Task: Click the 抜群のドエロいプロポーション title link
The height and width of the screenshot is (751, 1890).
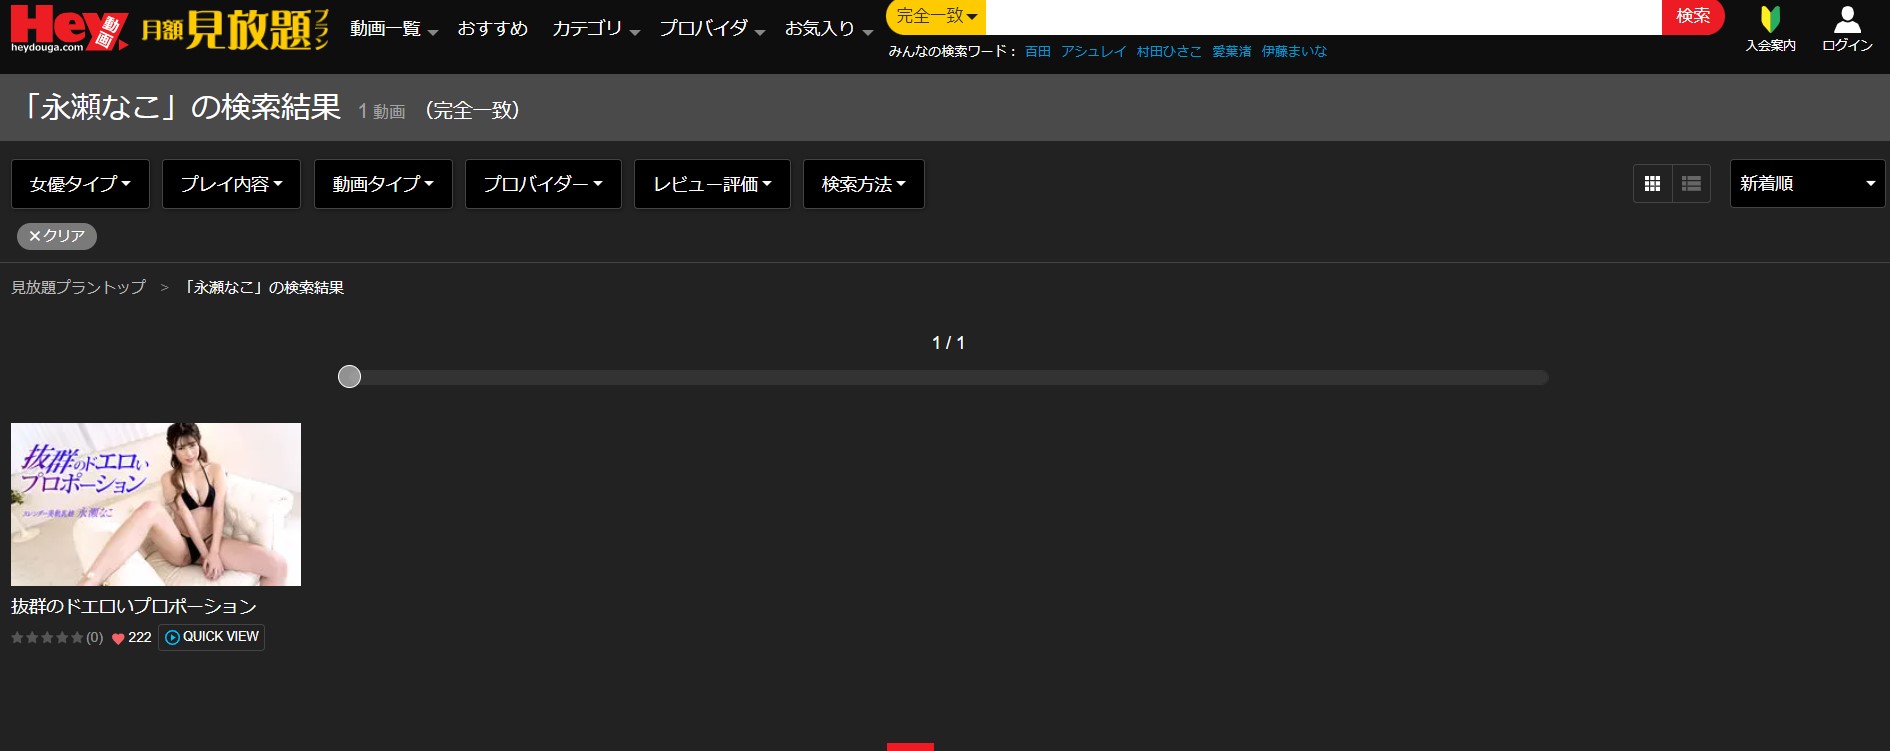Action: click(x=134, y=607)
